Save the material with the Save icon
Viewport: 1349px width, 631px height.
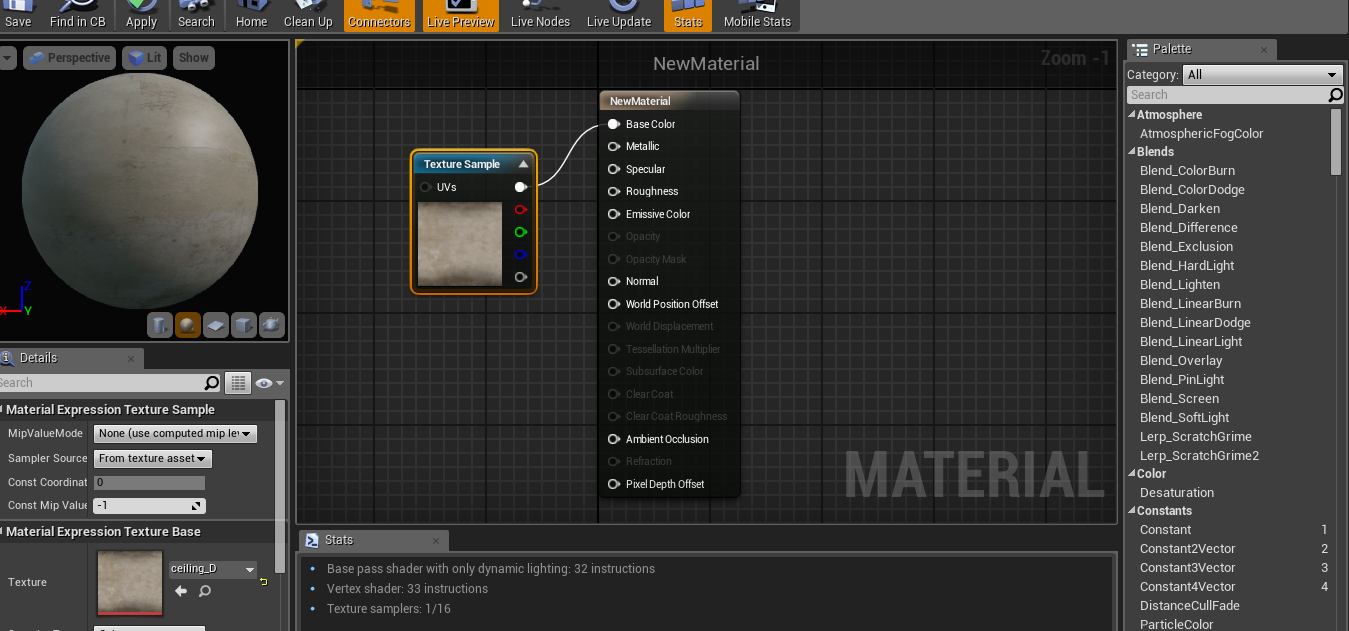18,15
